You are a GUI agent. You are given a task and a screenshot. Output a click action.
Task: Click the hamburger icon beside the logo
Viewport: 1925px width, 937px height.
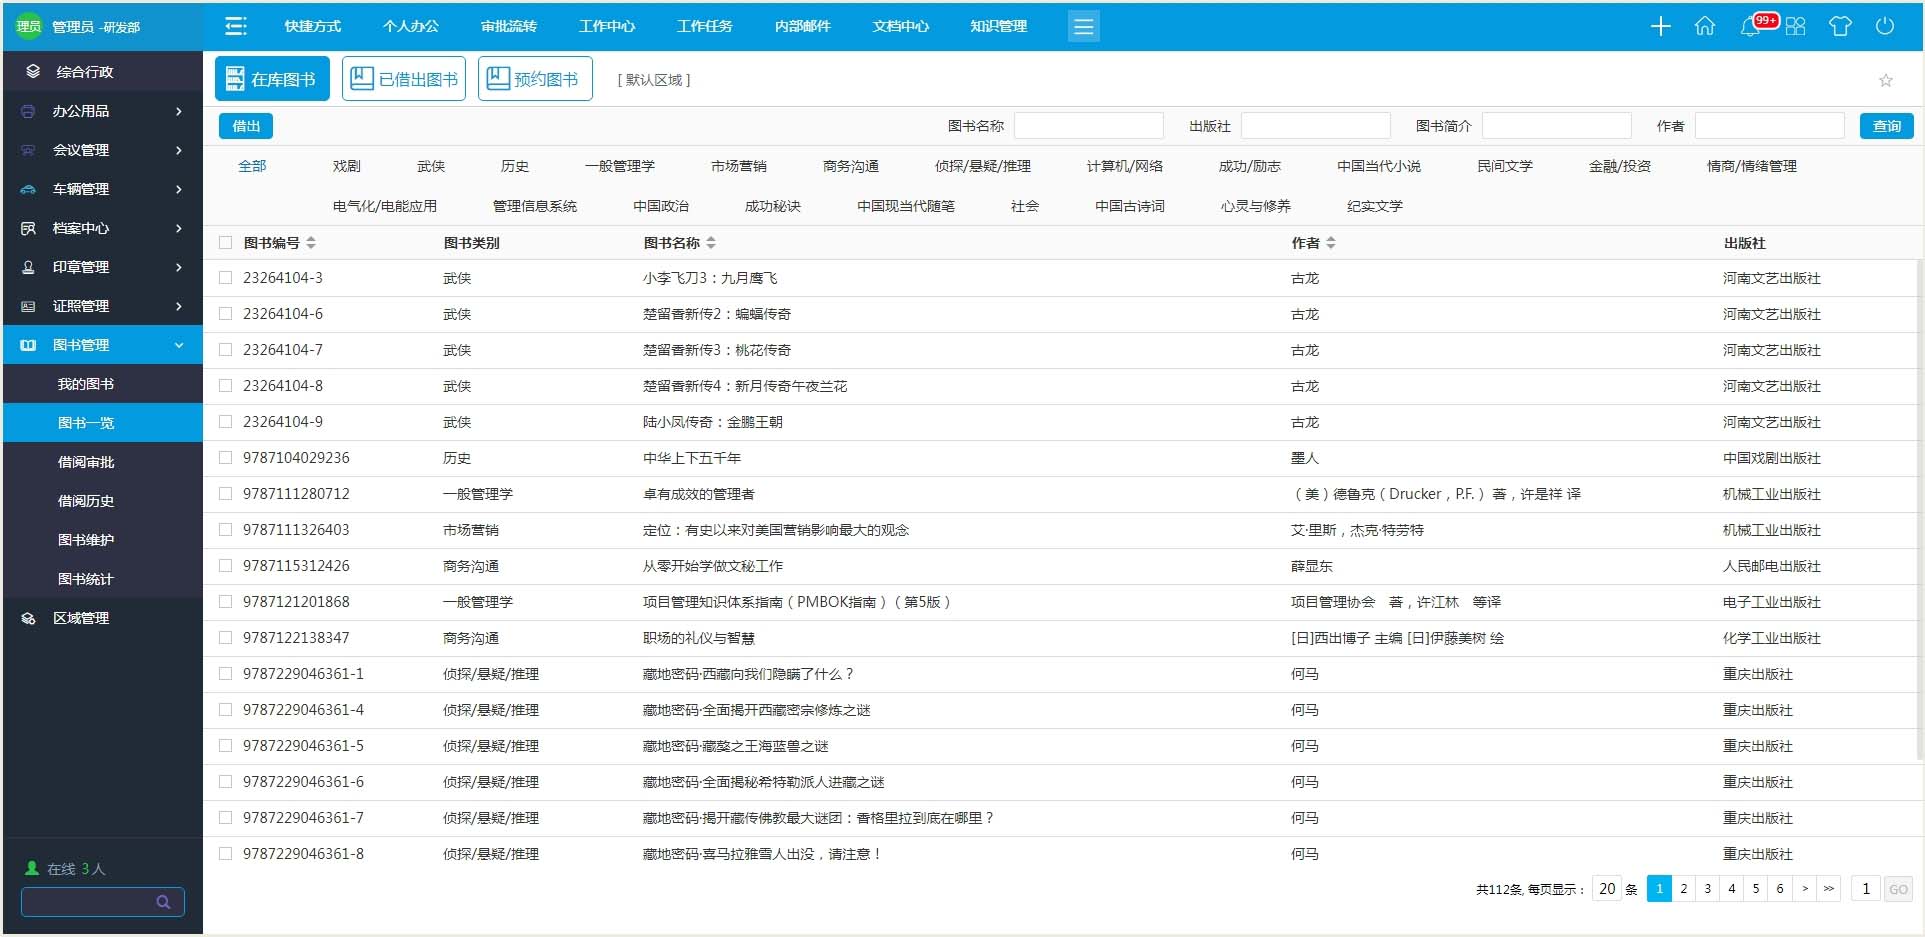tap(235, 26)
